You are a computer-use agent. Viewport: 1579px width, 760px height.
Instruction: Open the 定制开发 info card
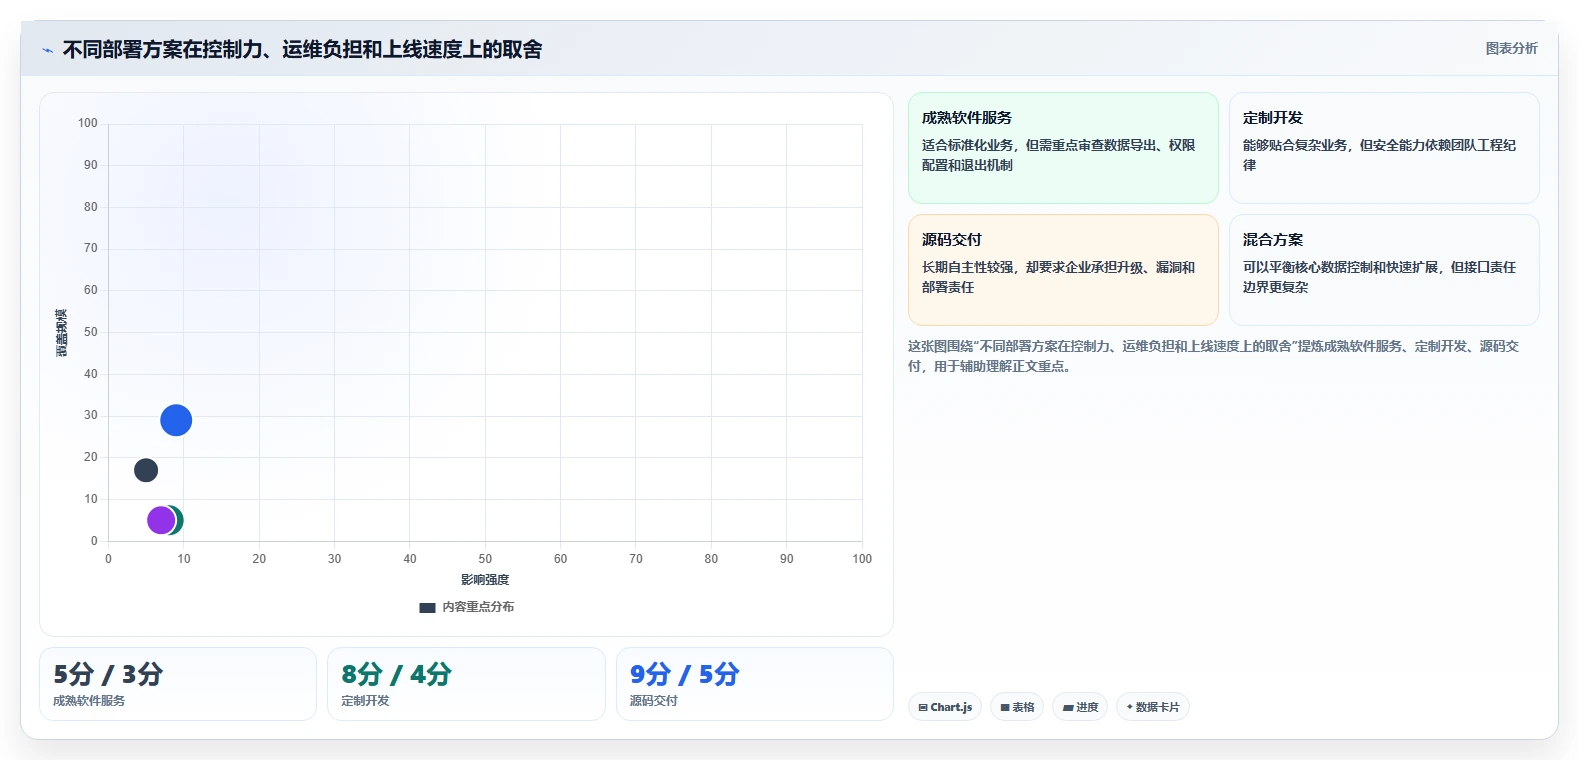coord(1384,148)
